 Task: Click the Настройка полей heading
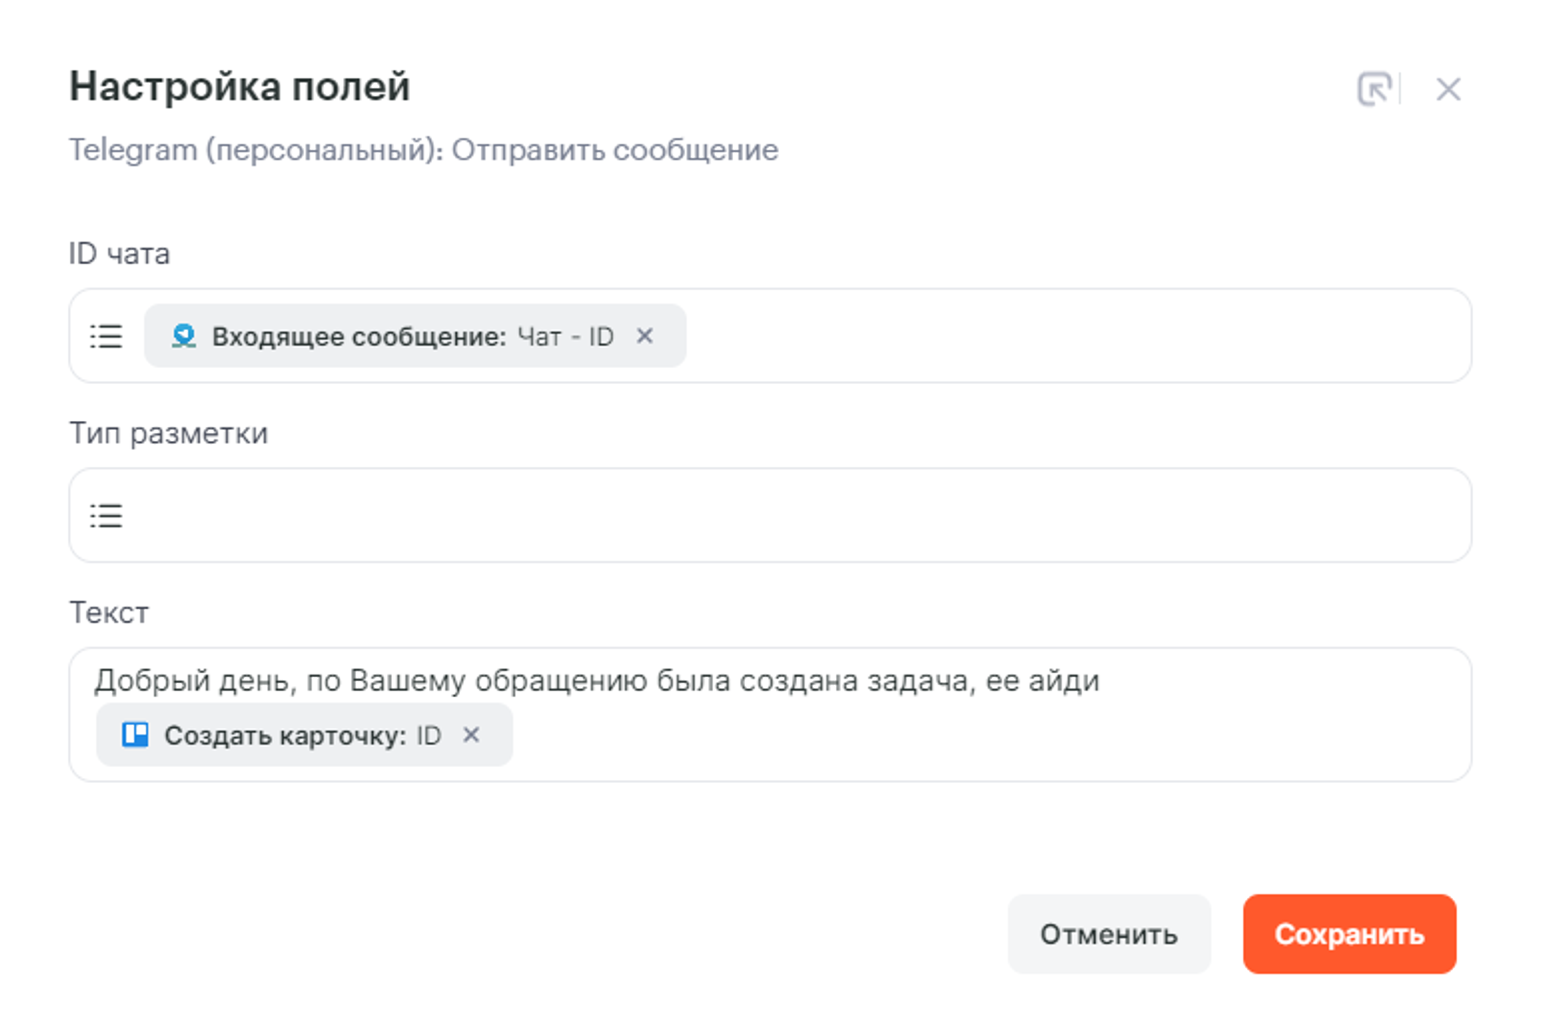pos(239,87)
